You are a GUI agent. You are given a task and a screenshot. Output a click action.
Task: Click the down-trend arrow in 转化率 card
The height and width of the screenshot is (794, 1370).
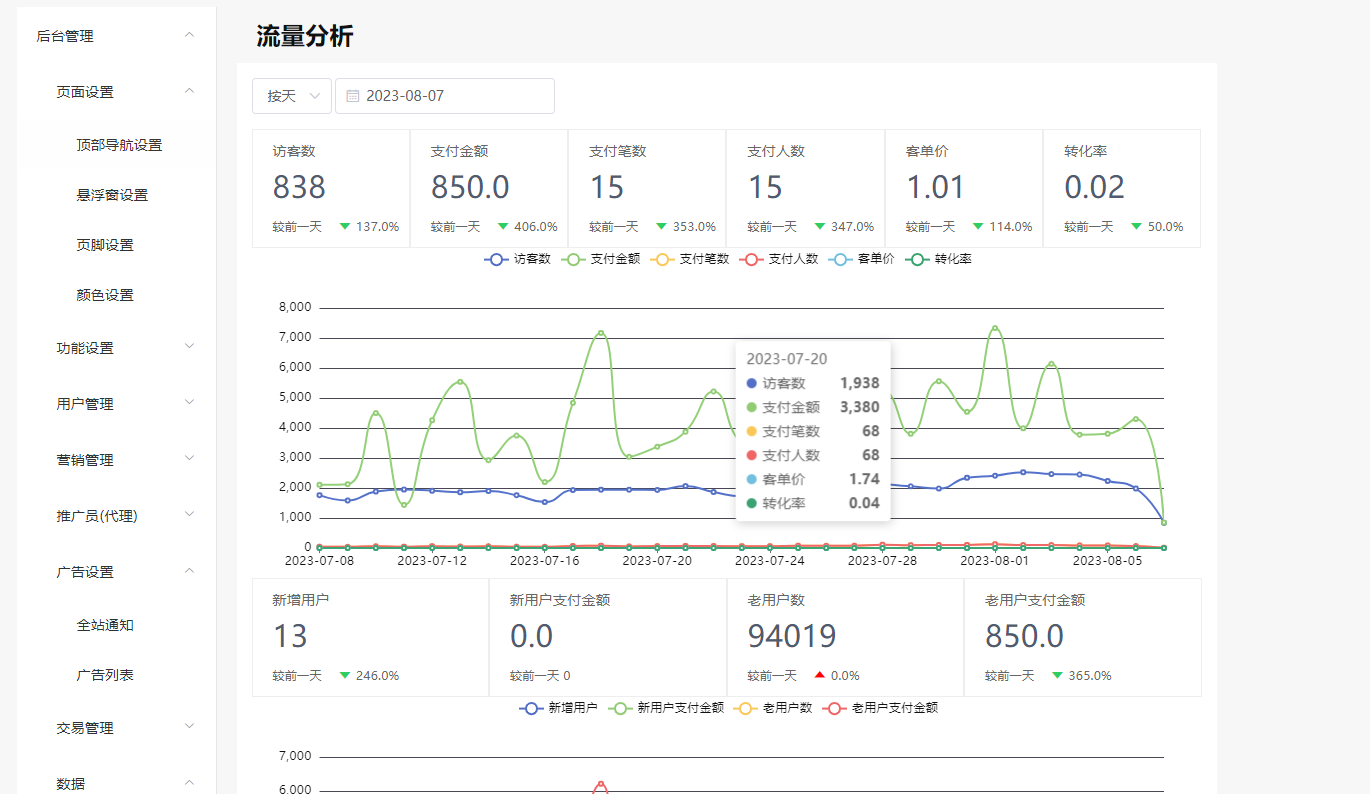(1136, 226)
